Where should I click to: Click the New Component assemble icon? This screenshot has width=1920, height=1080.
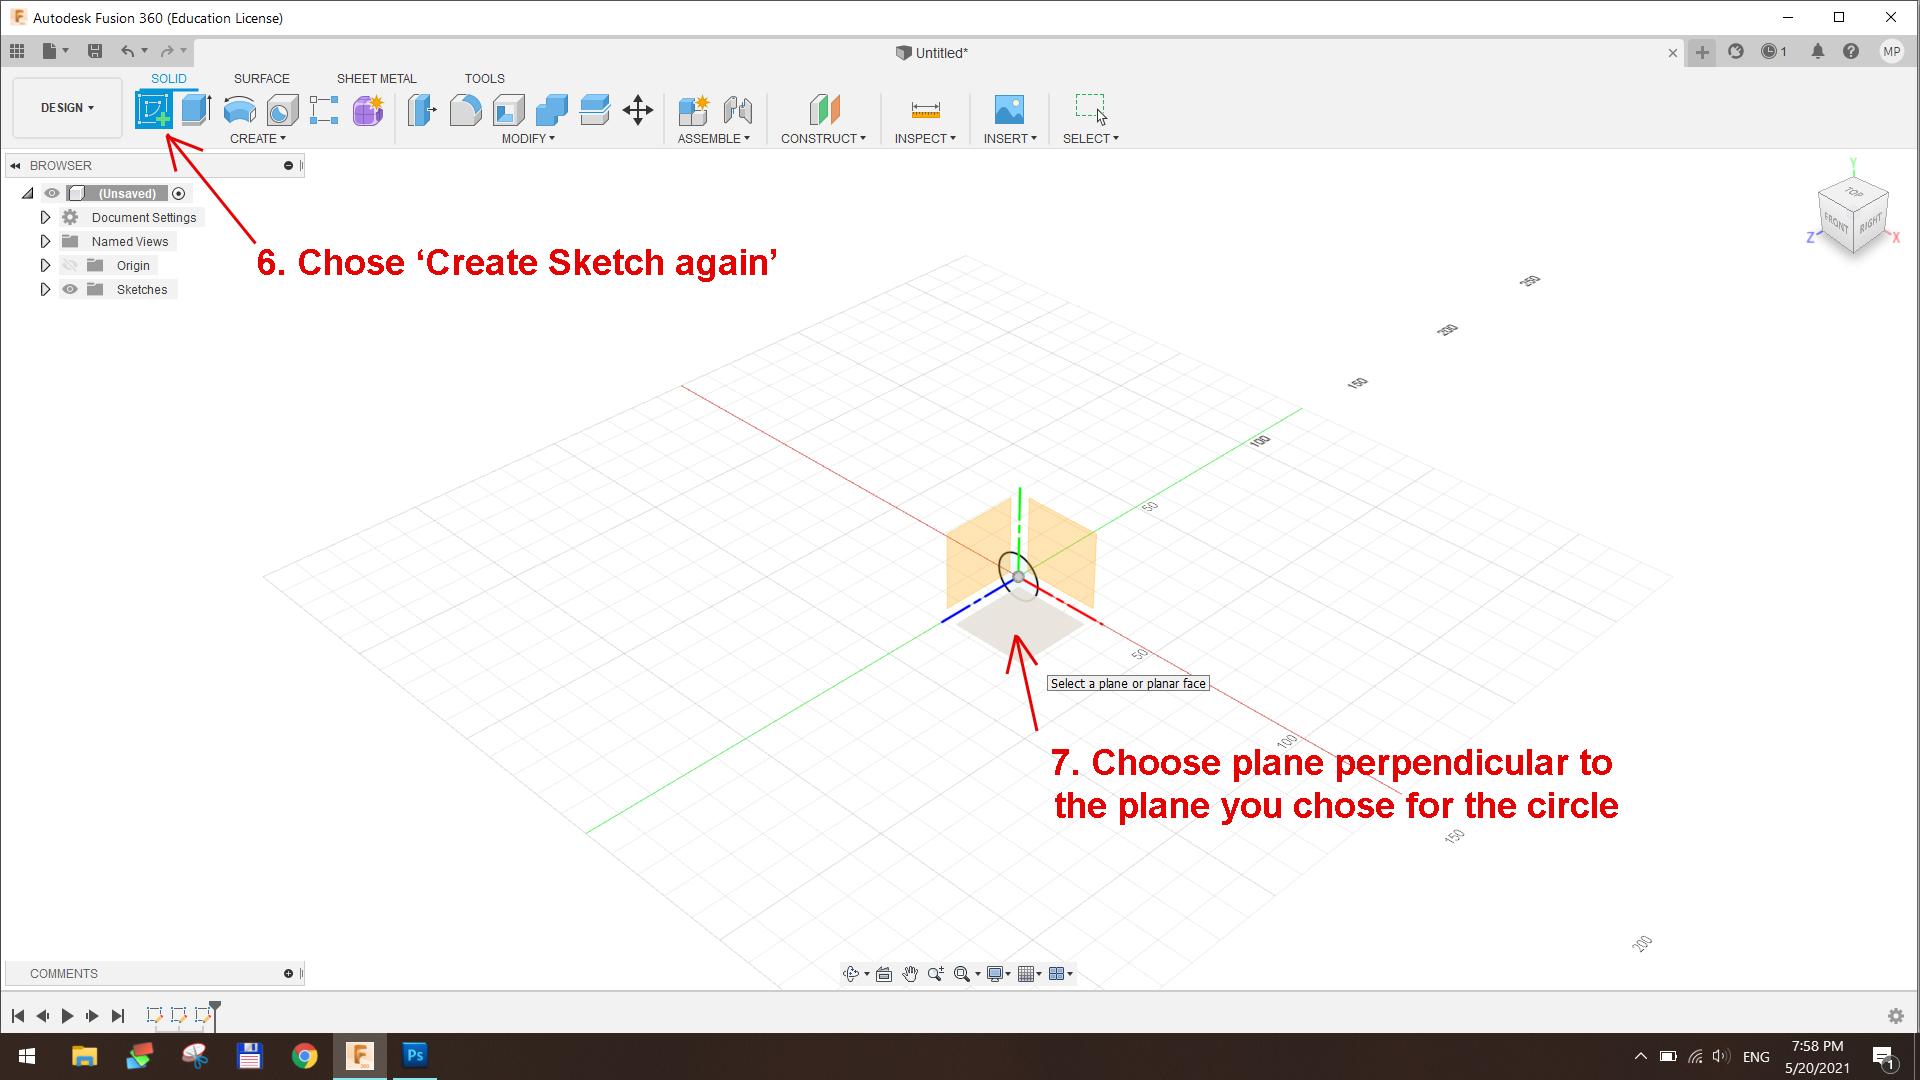693,110
